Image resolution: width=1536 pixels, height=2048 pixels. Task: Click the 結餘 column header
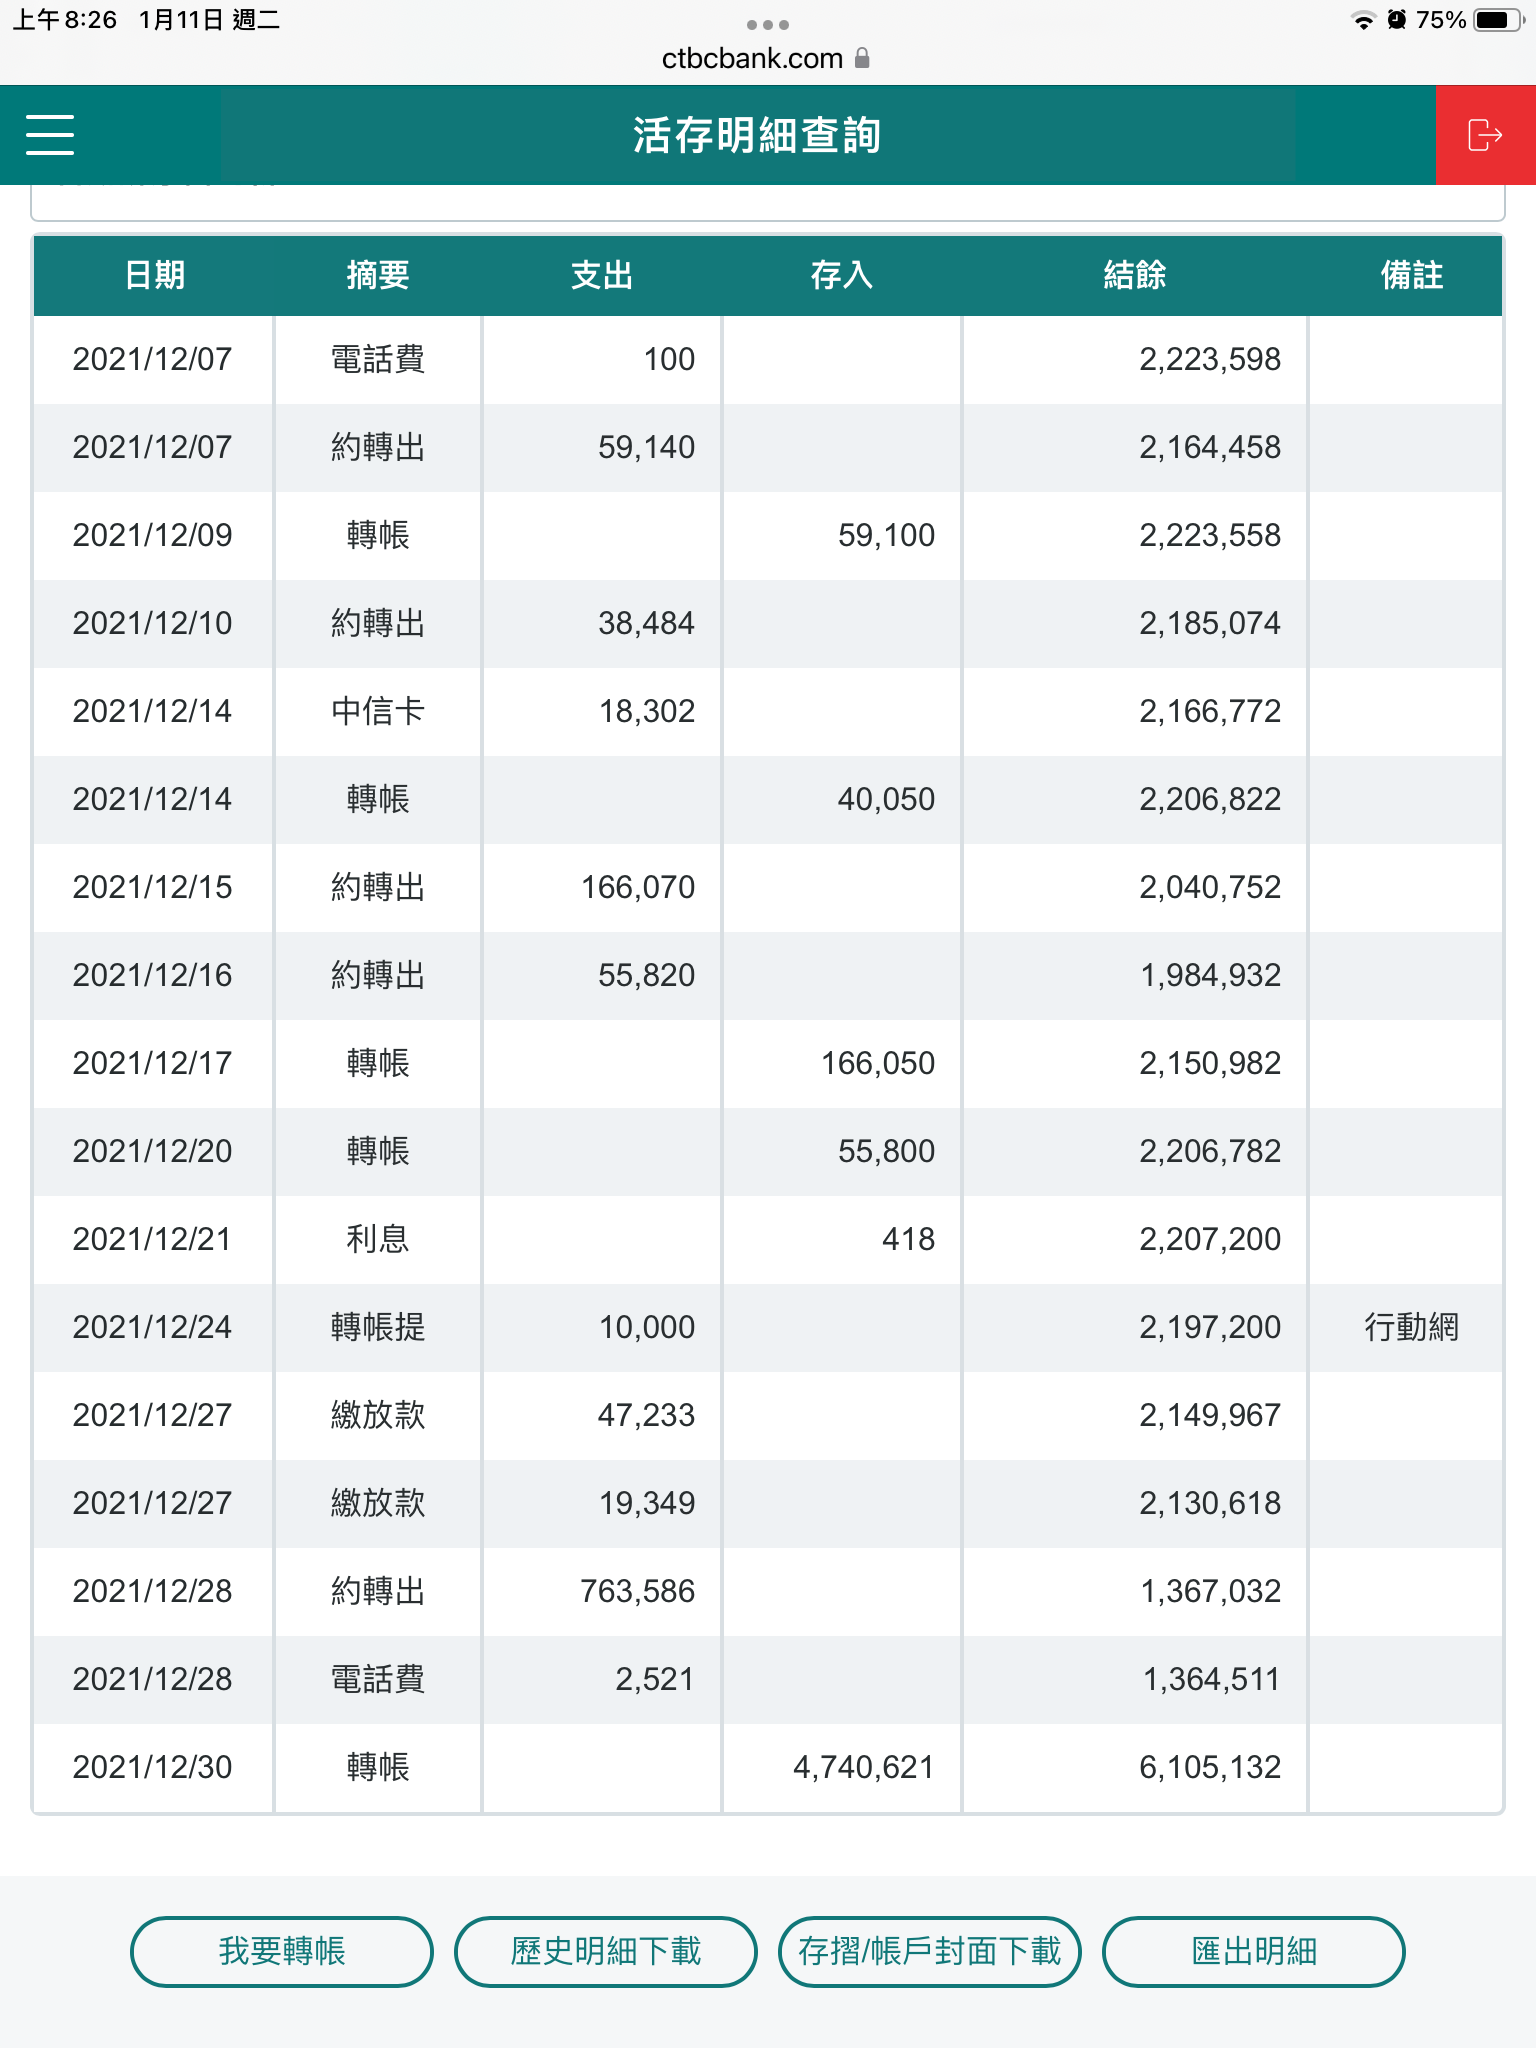pos(1134,275)
